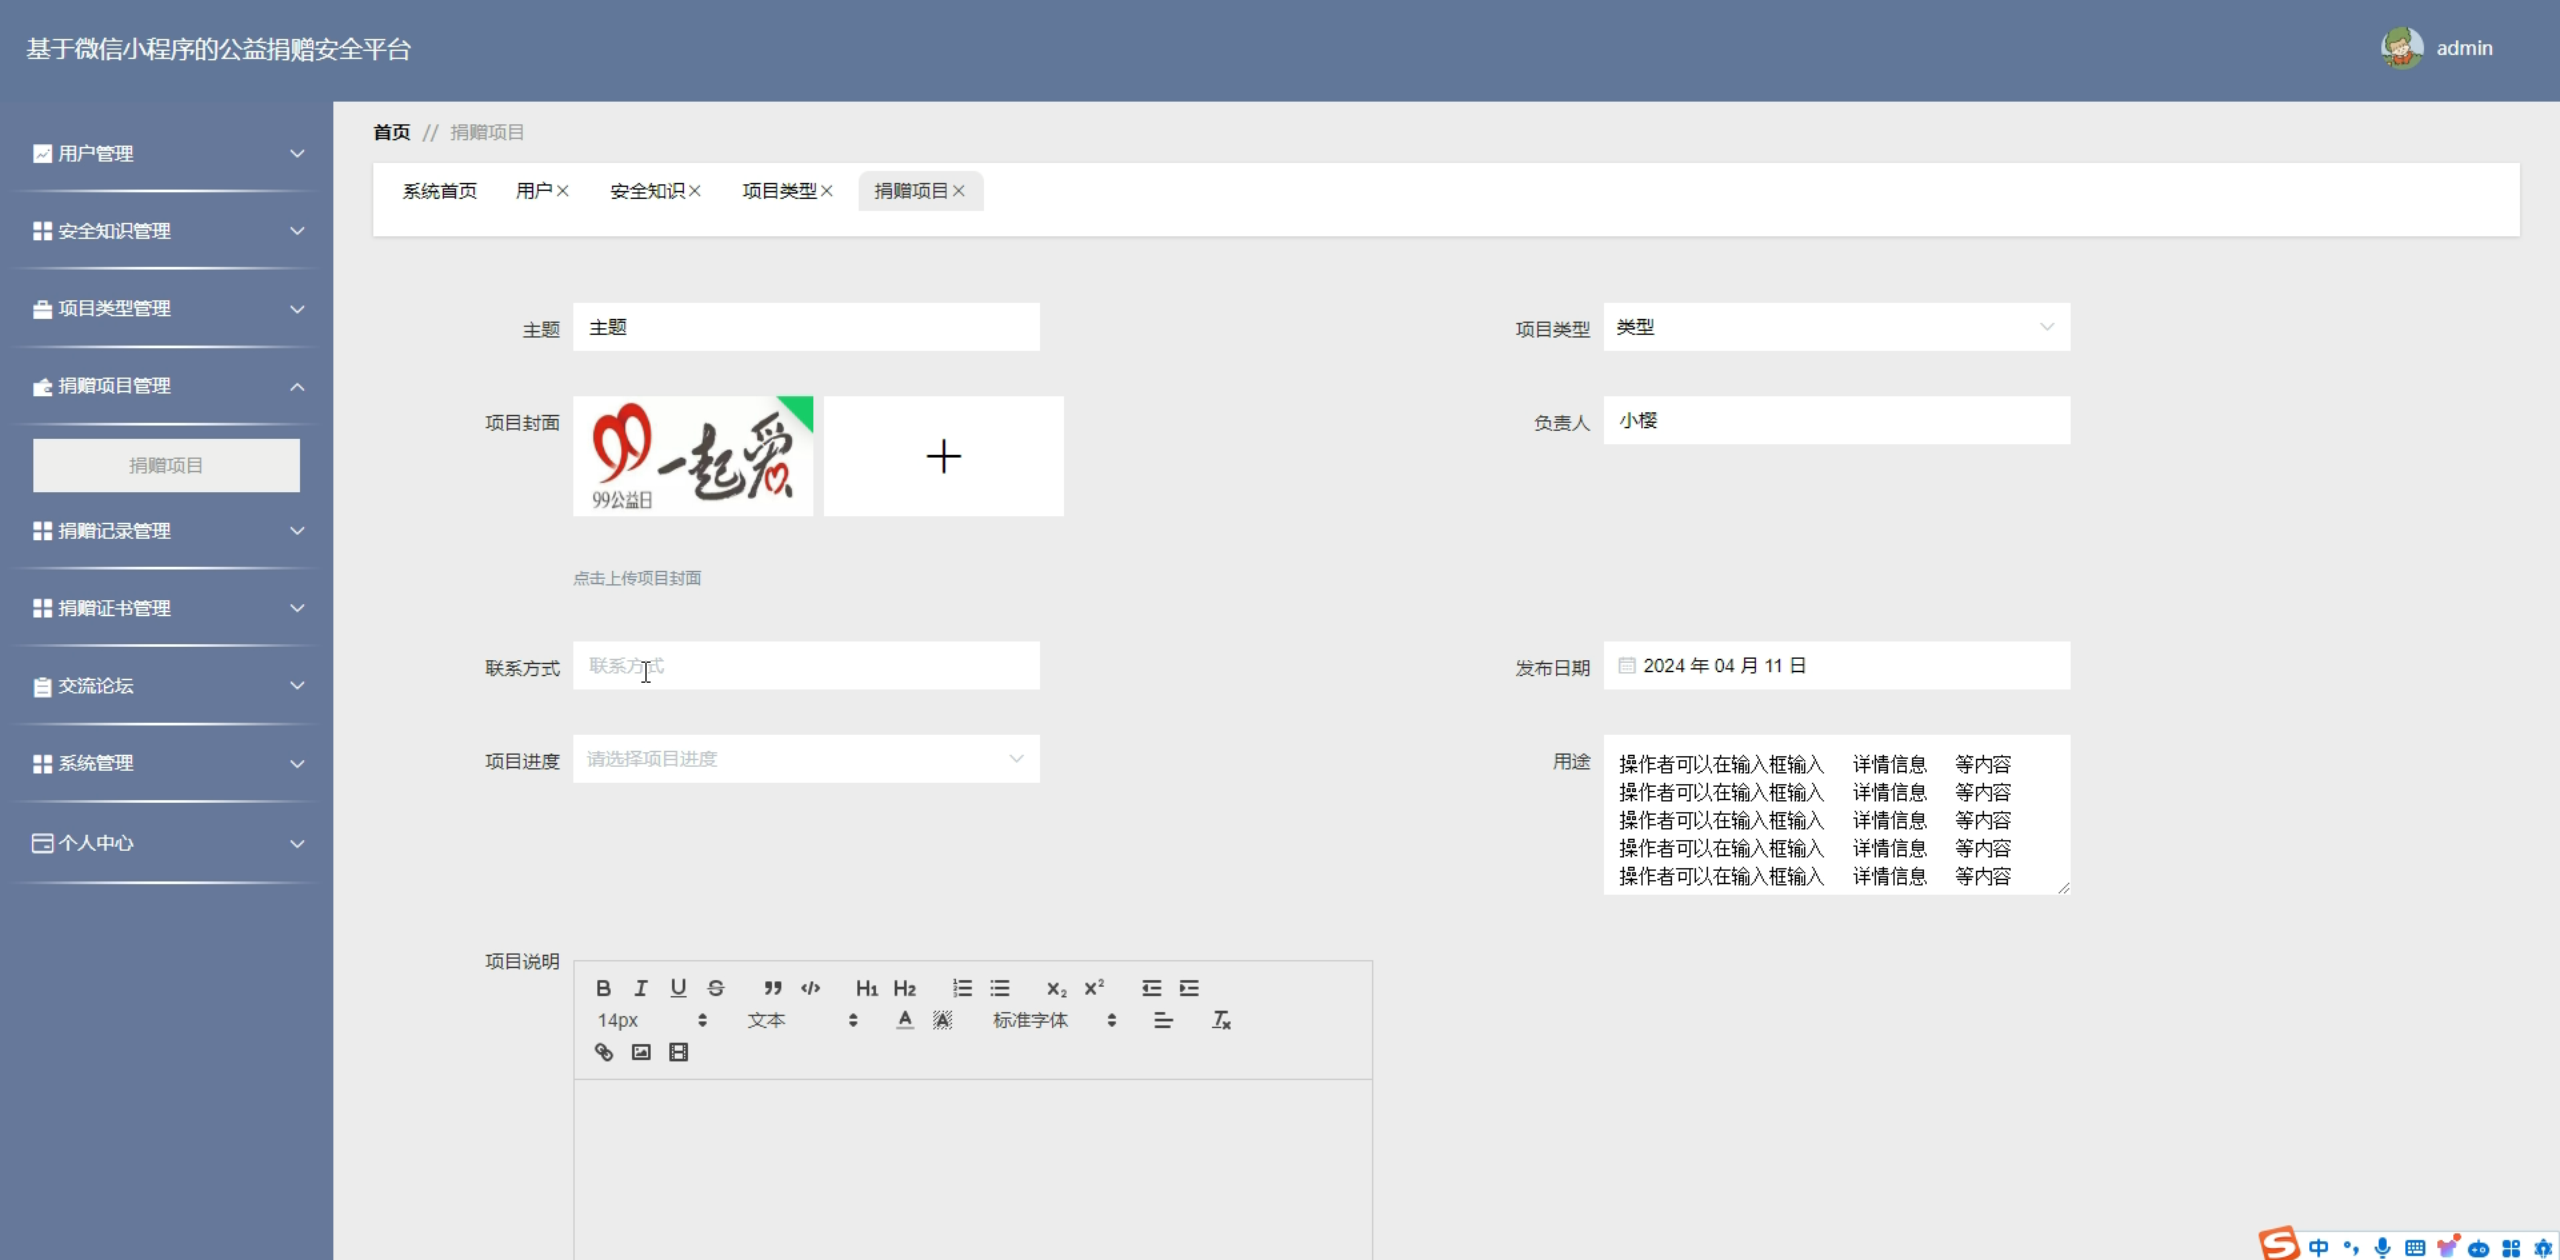Open the font color picker
This screenshot has height=1260, width=2560.
click(905, 1020)
